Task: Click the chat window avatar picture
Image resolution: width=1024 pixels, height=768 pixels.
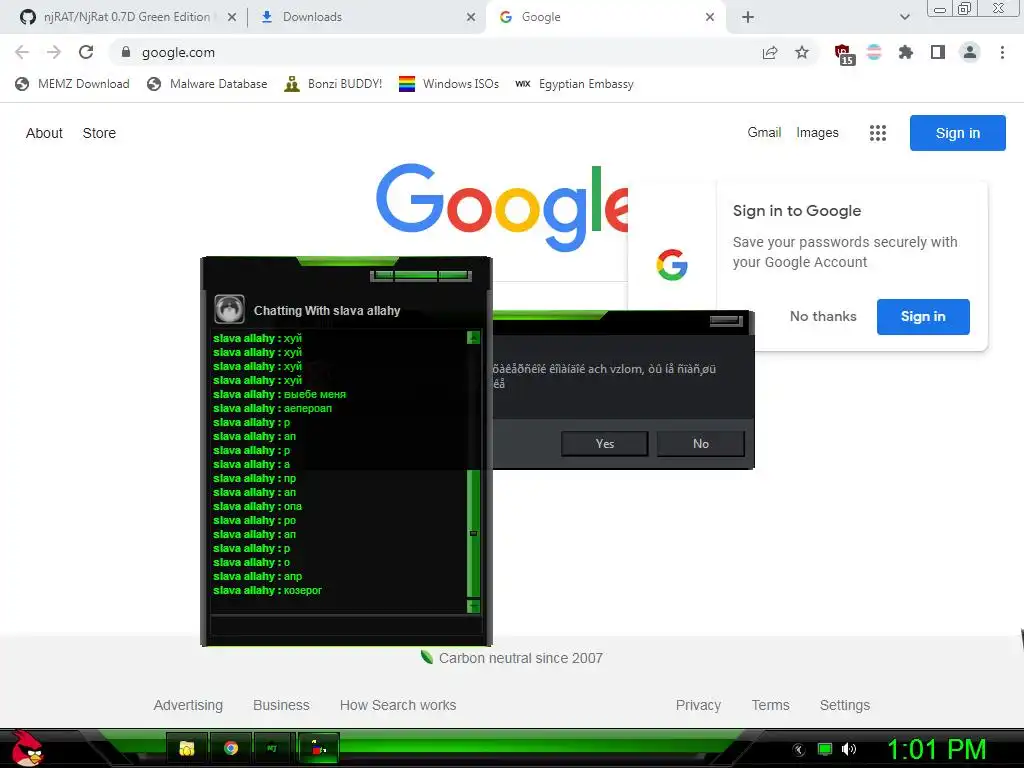Action: tap(229, 310)
